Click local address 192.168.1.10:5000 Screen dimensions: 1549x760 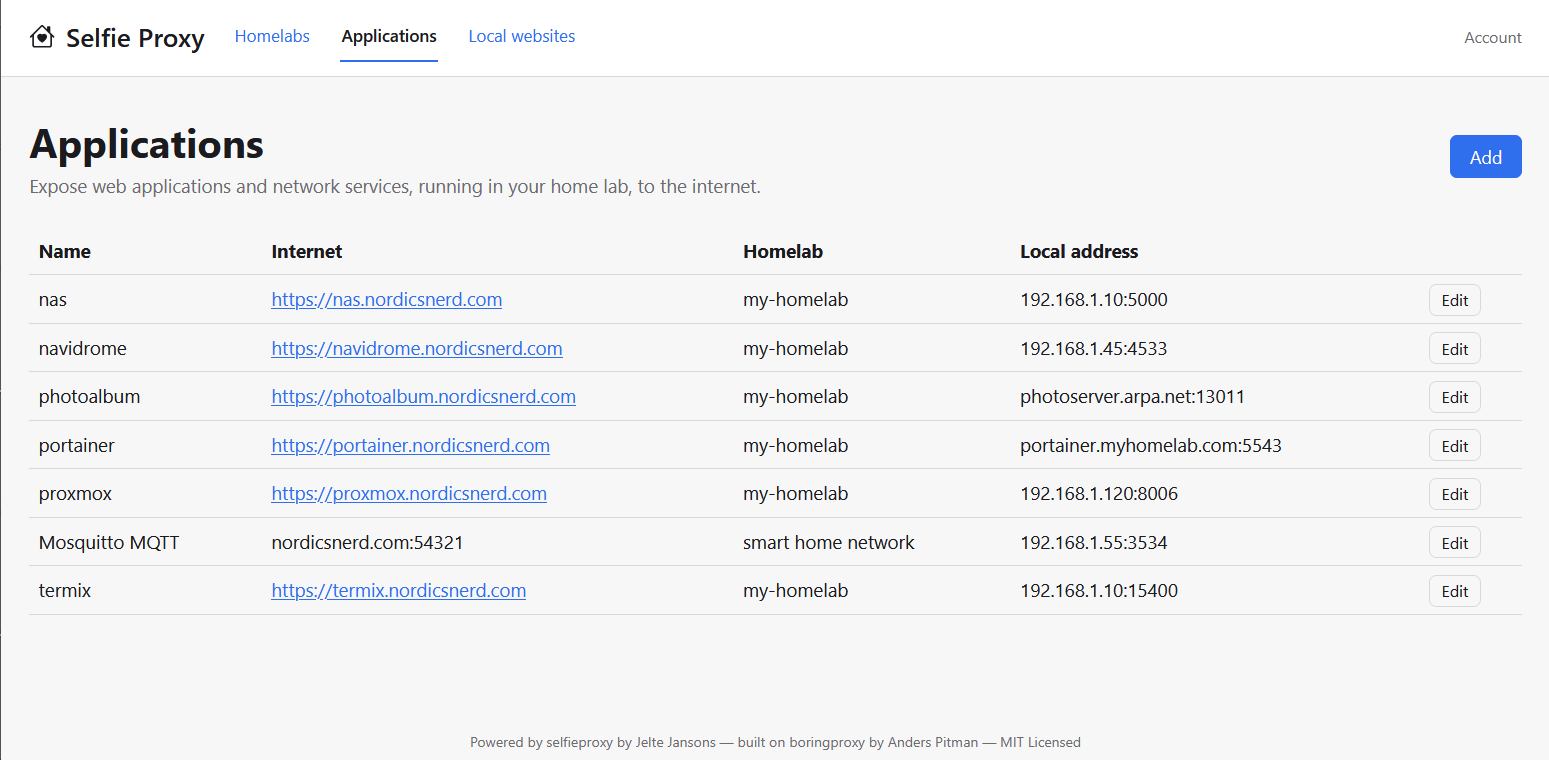(1094, 300)
